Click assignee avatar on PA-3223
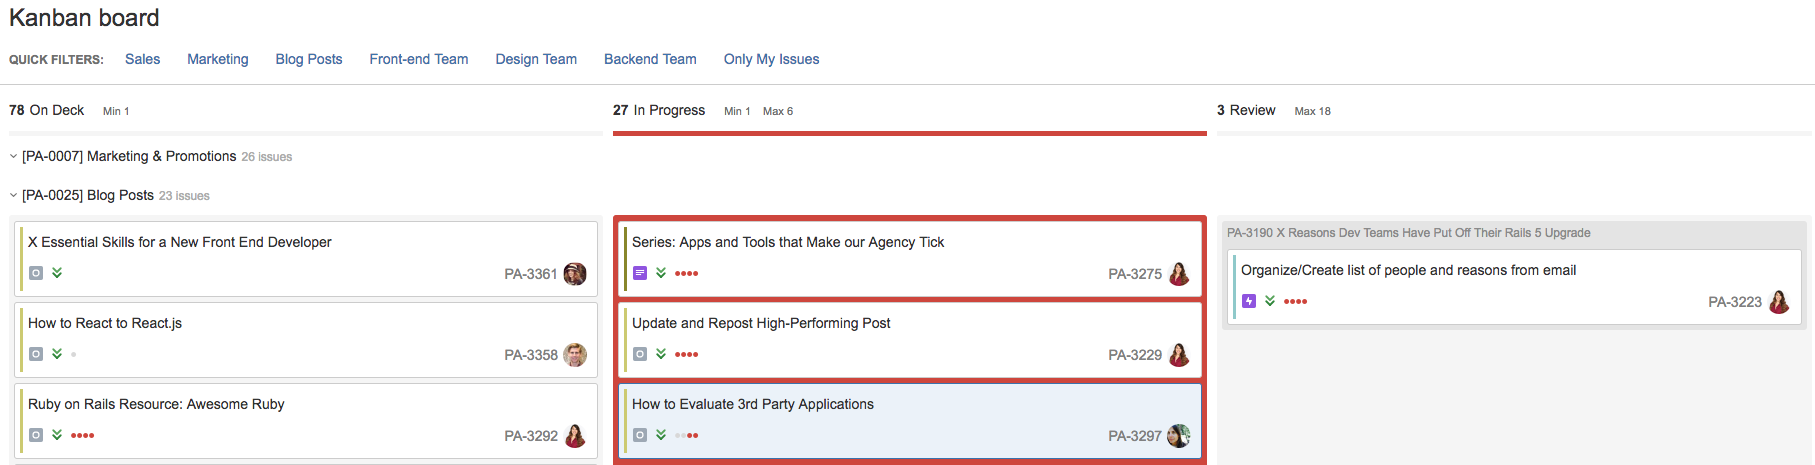Screen dimensions: 1815x465 click(1779, 302)
